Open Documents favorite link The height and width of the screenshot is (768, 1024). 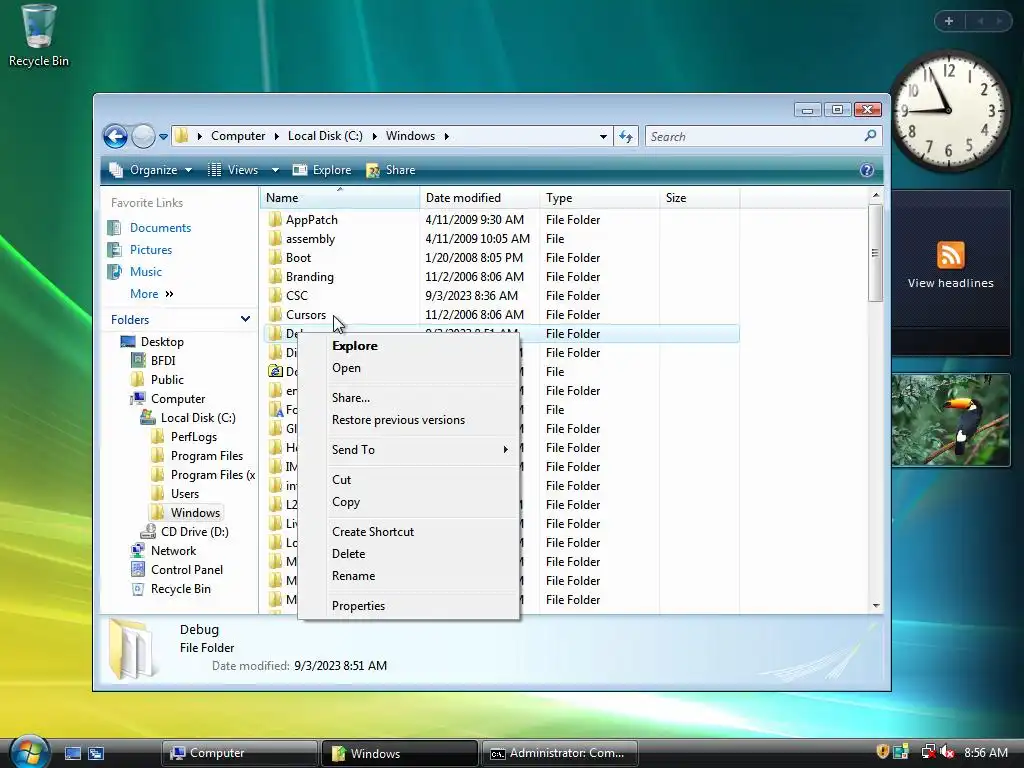click(x=160, y=228)
